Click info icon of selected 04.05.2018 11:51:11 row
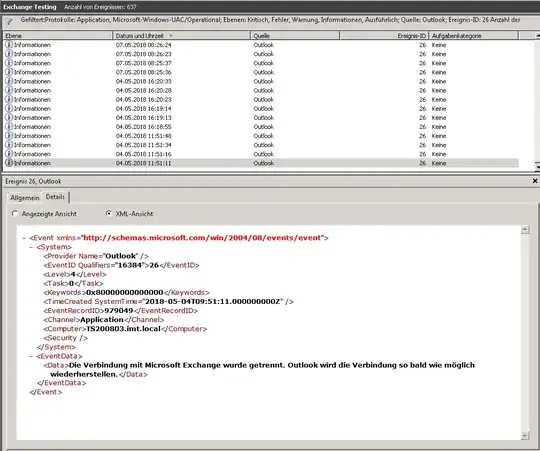This screenshot has height=451, width=540. click(9, 163)
